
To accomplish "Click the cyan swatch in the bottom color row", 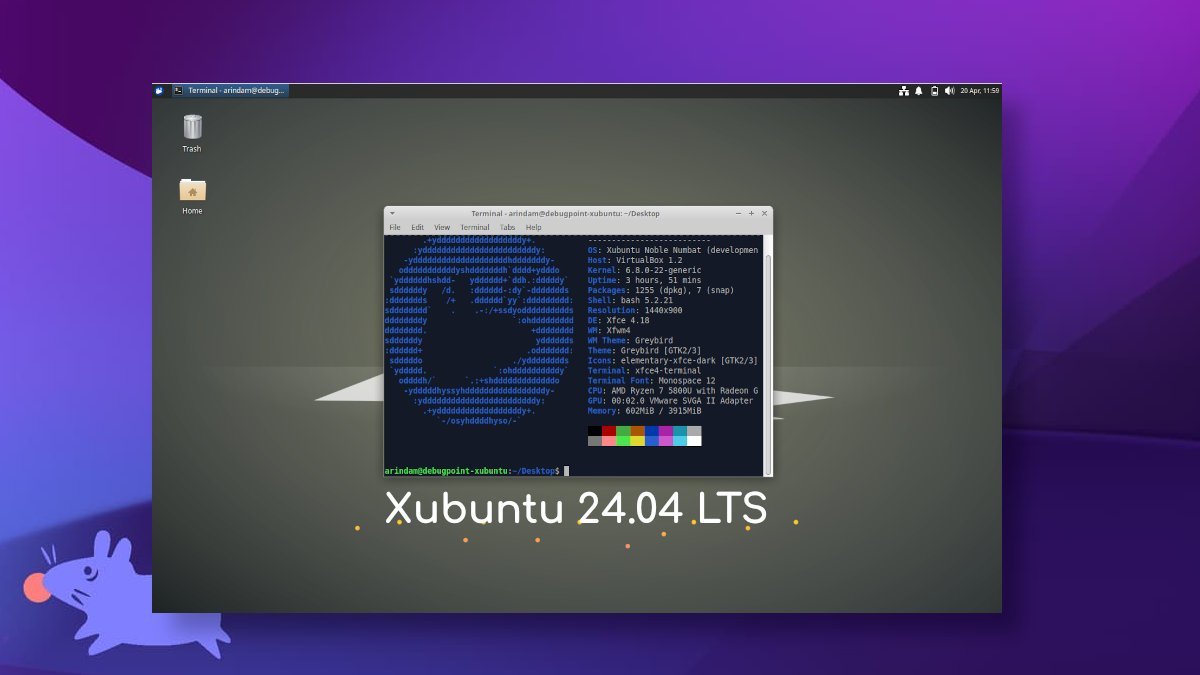I will (x=680, y=441).
